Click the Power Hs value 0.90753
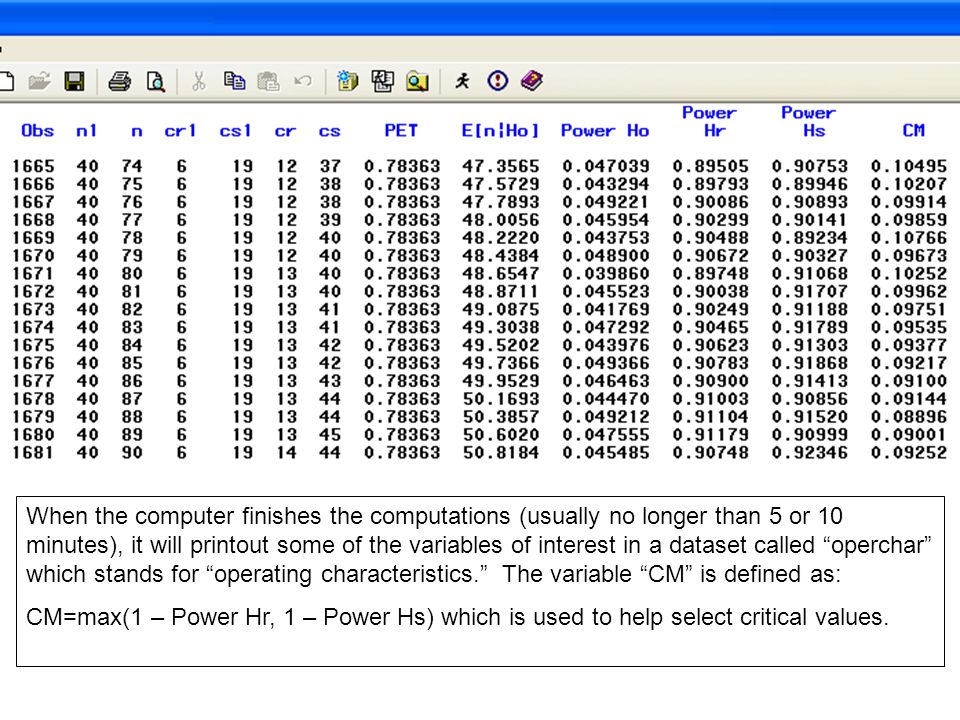The height and width of the screenshot is (720, 960). (810, 166)
